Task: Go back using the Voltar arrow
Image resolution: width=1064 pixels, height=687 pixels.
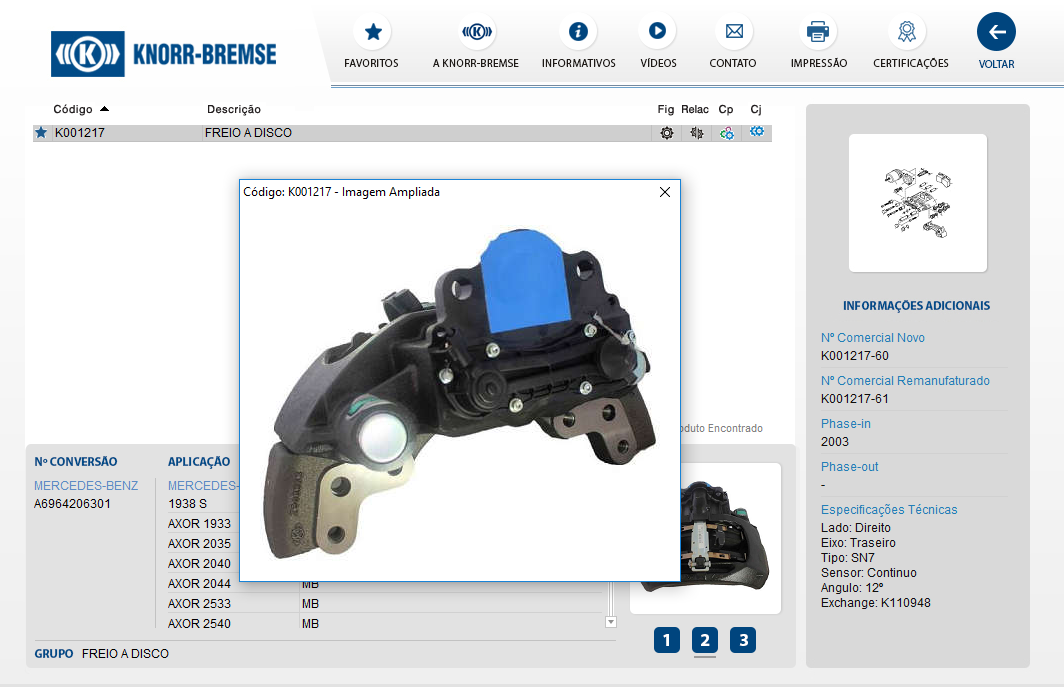Action: coord(996,32)
